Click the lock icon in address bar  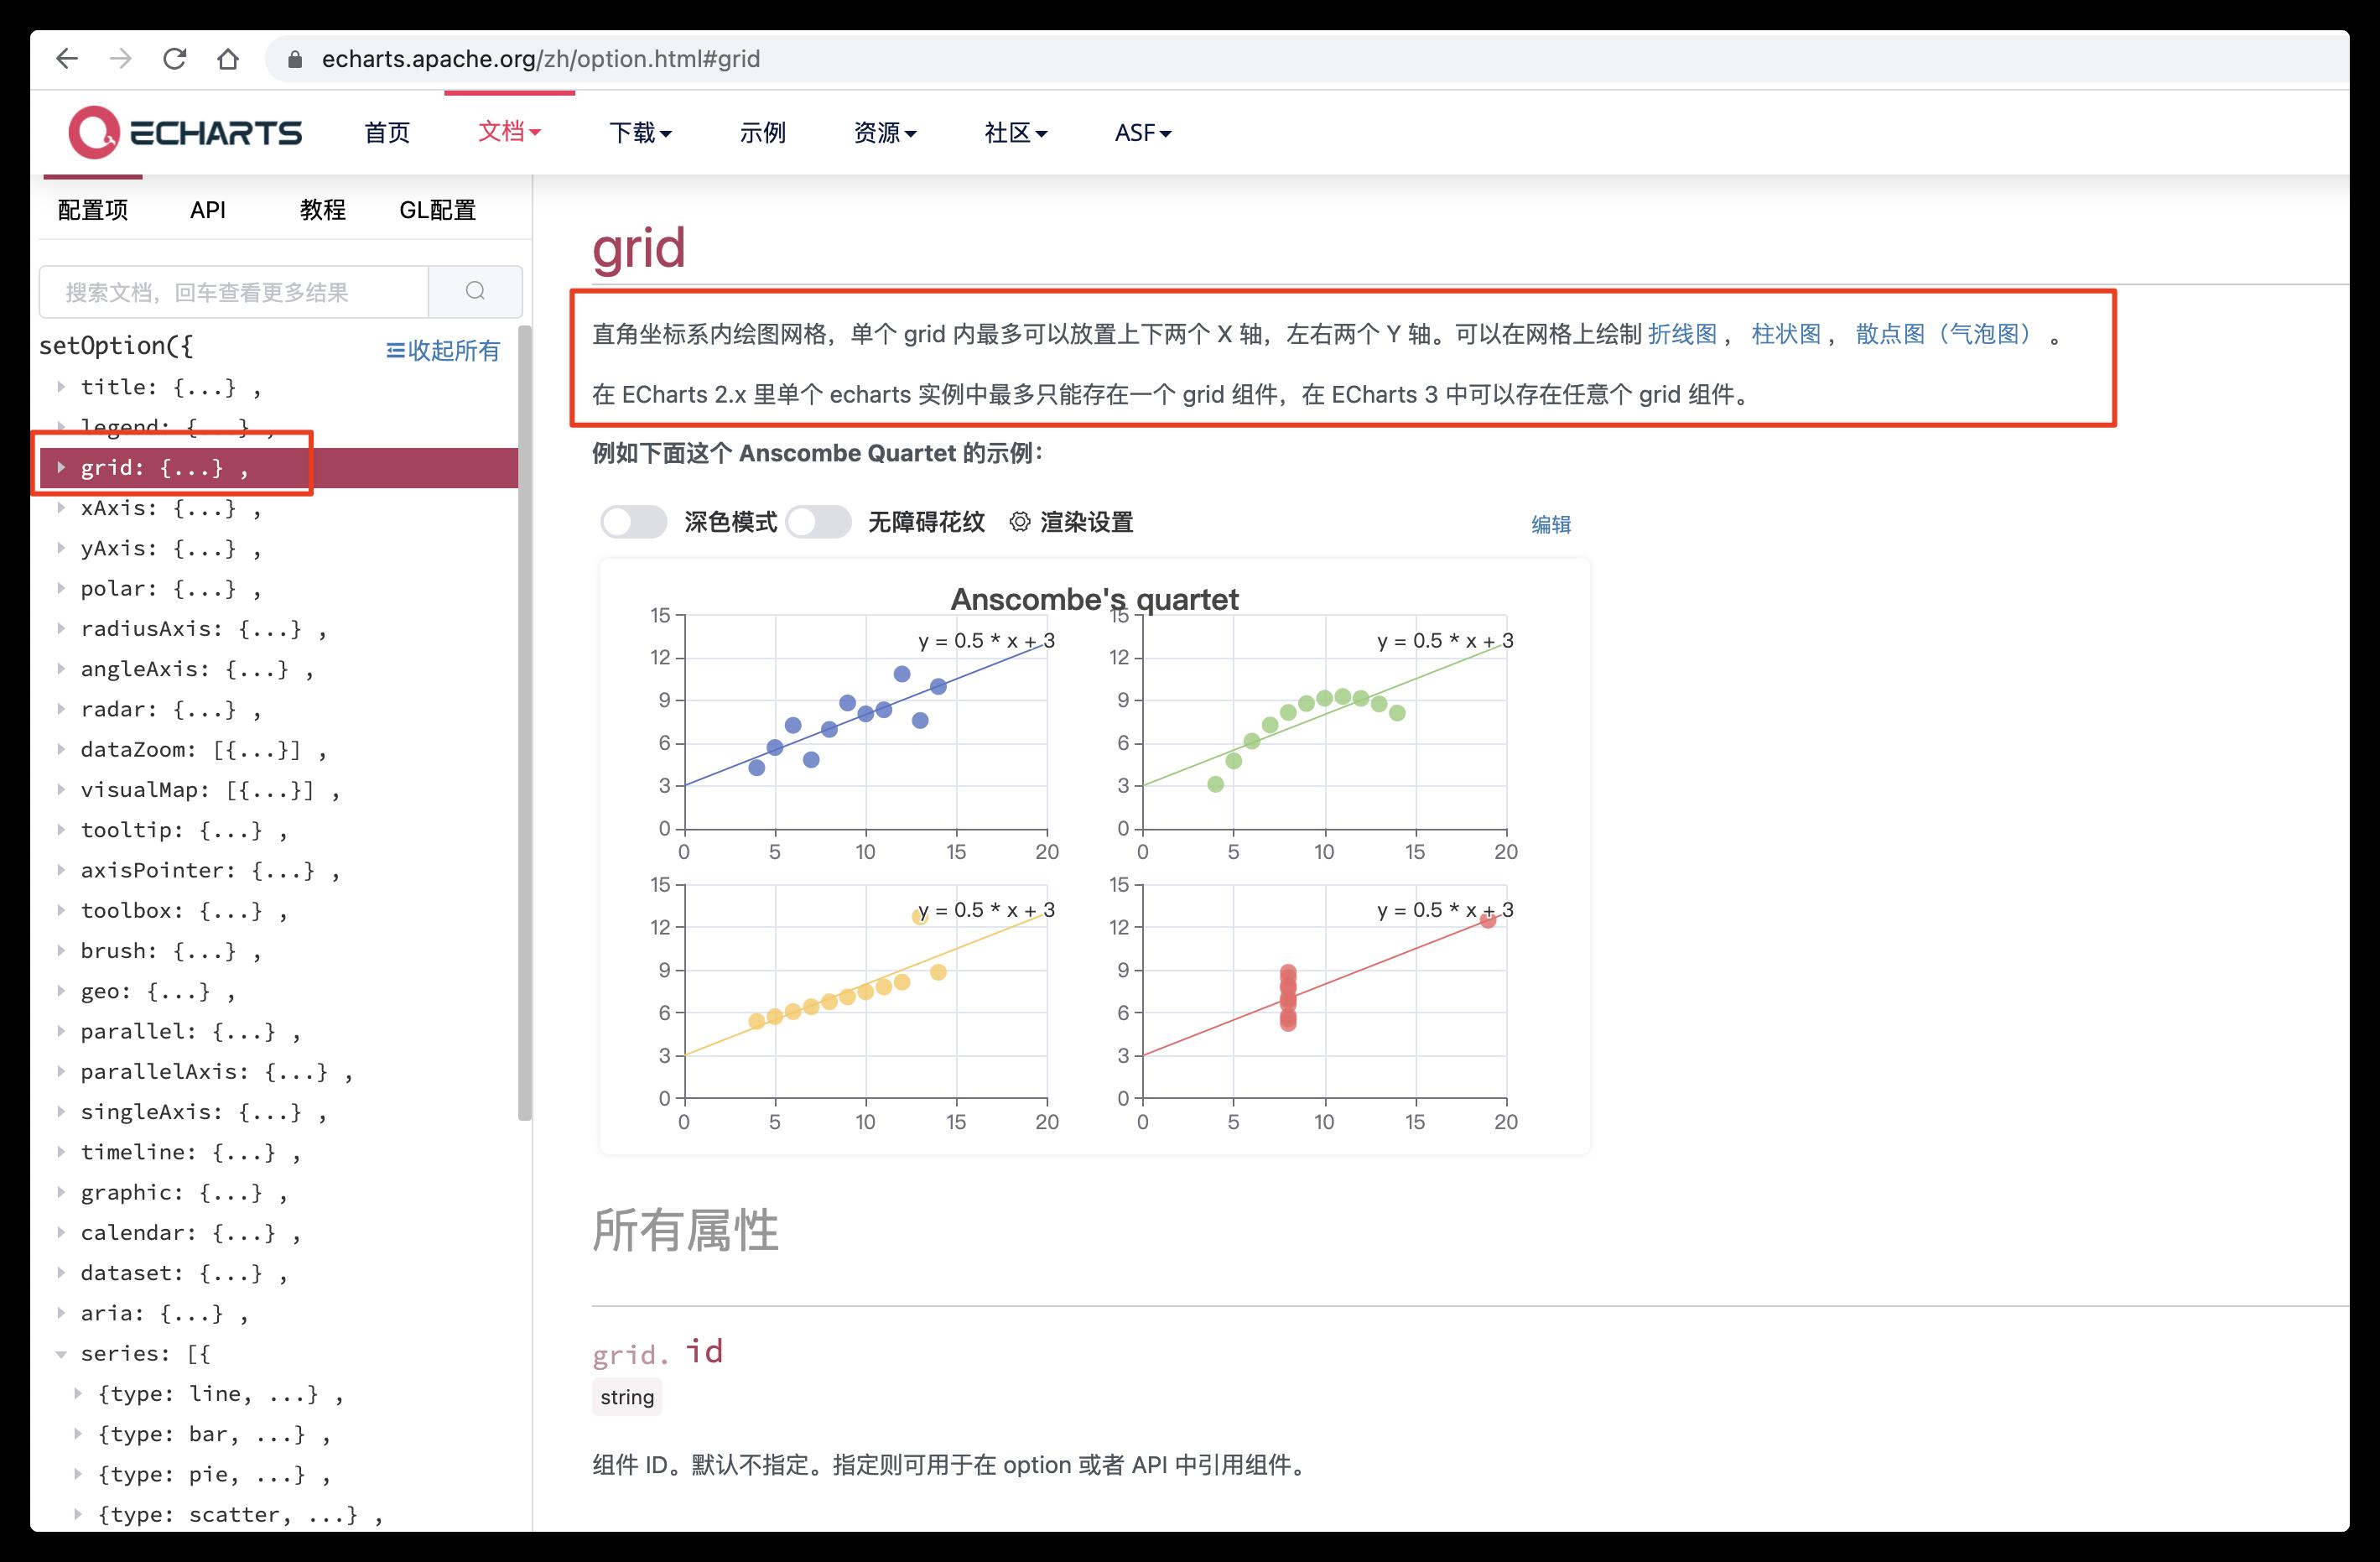(x=294, y=59)
